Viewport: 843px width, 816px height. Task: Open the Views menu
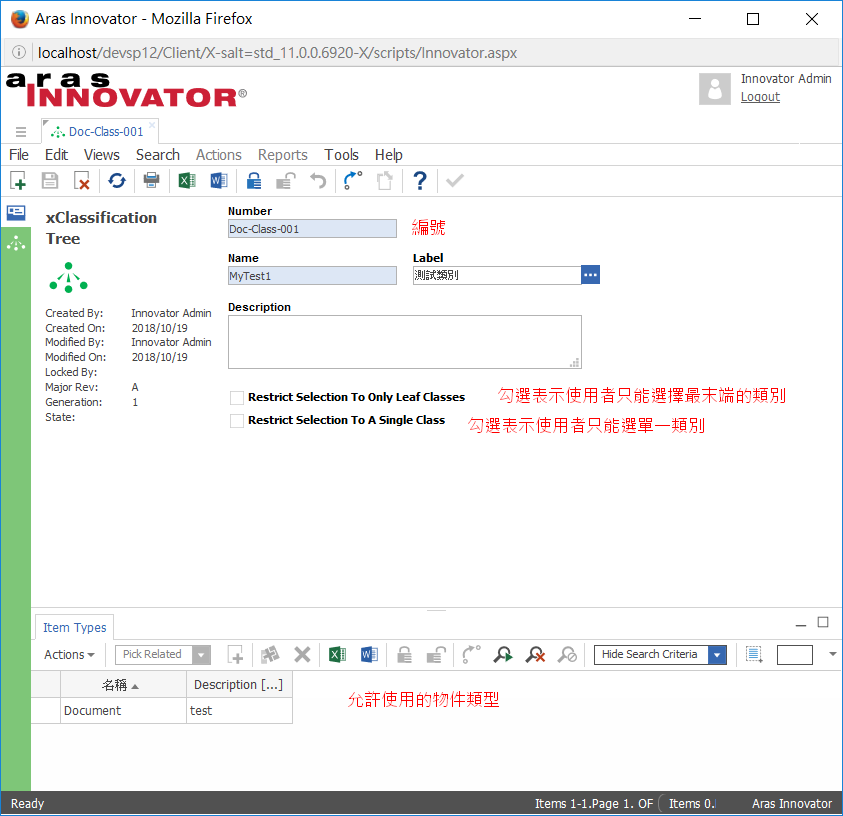[102, 155]
